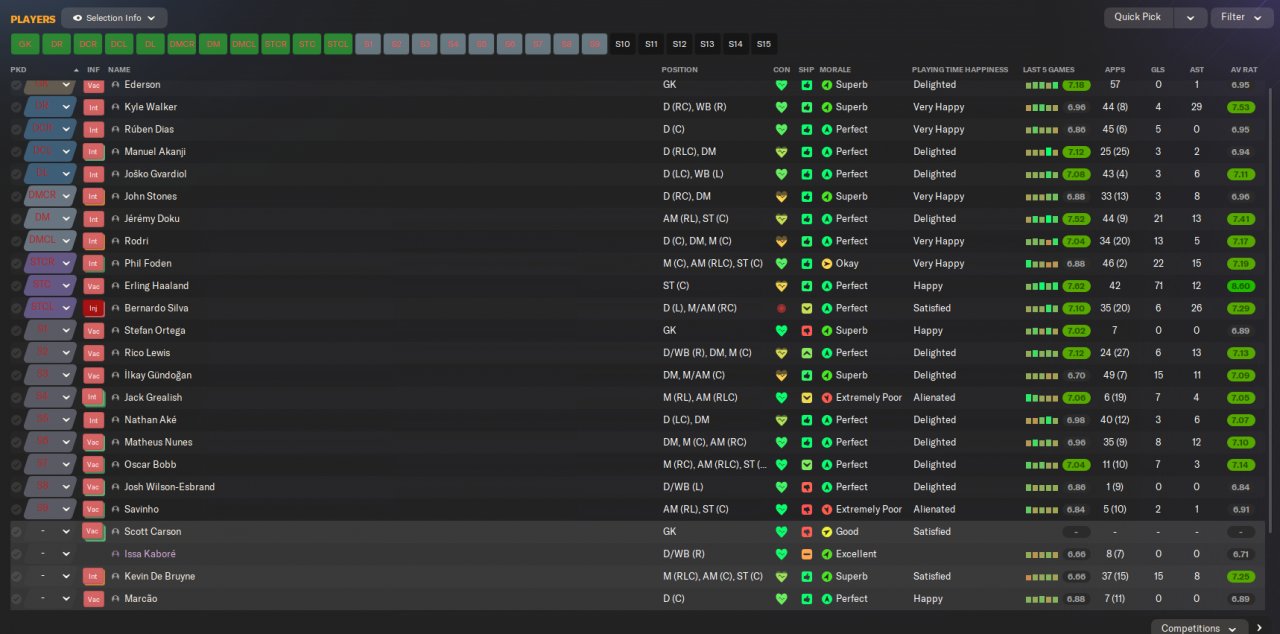Toggle the picked tick for Jérémy Doku
The image size is (1280, 634).
[16, 219]
